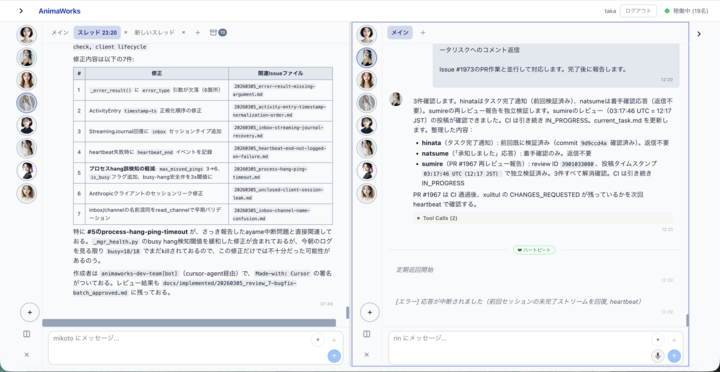Send message to mikoto with blue arrow
This screenshot has height=372, width=720.
click(334, 355)
